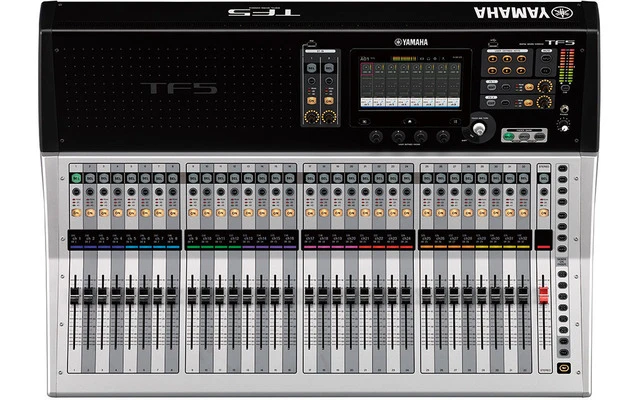Select eighth key in Sends on Fader column
The height and width of the screenshot is (400, 640).
point(563,249)
